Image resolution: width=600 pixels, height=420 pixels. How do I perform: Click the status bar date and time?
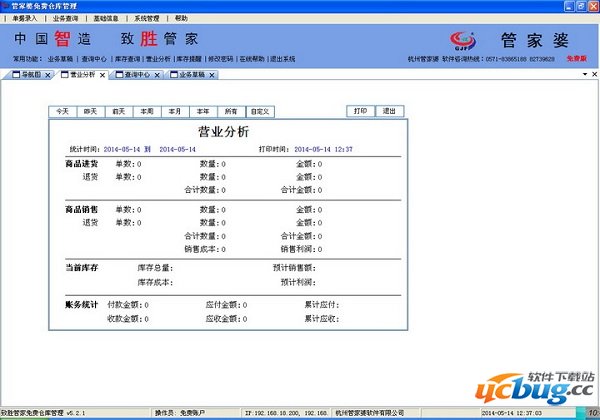[512, 413]
